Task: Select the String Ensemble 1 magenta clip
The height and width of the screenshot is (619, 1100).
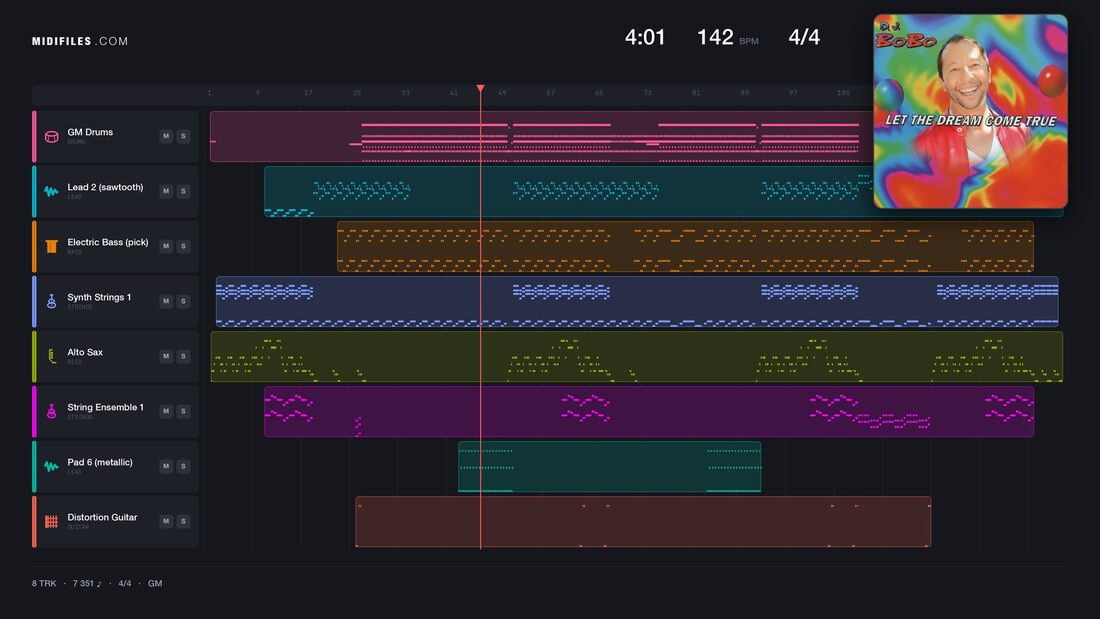Action: [649, 411]
